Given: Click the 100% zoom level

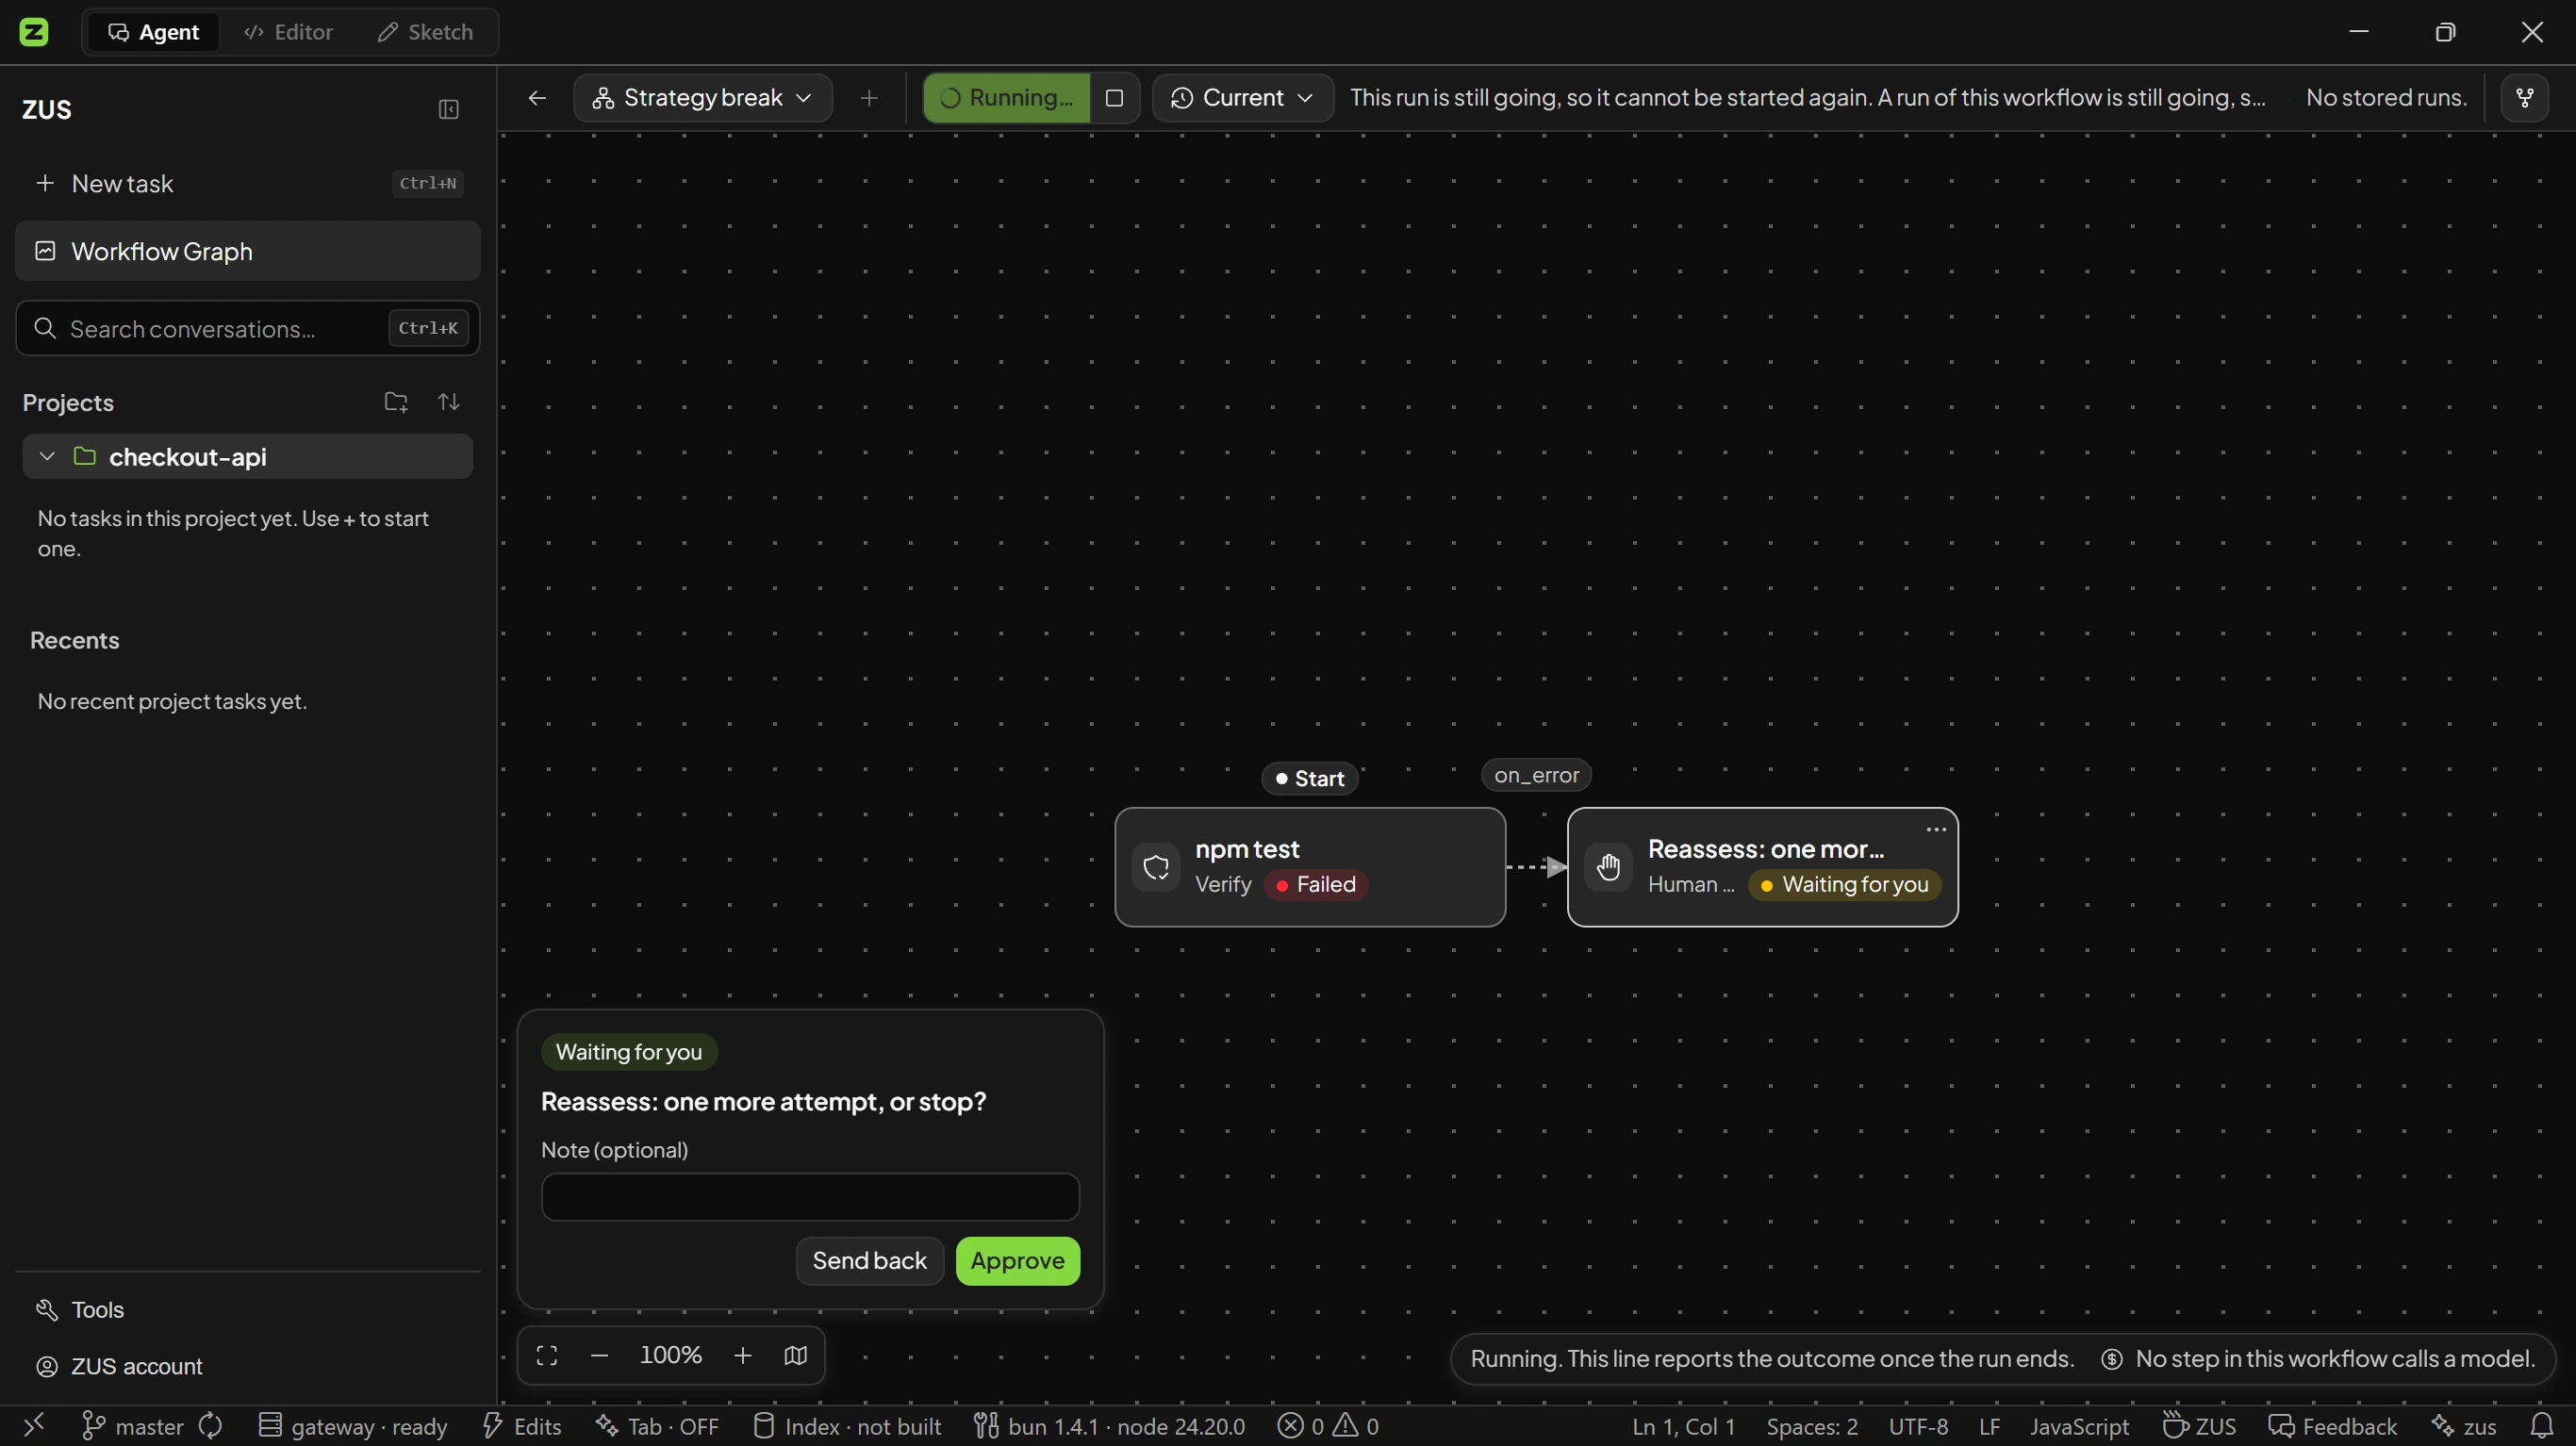Looking at the screenshot, I should (x=670, y=1356).
